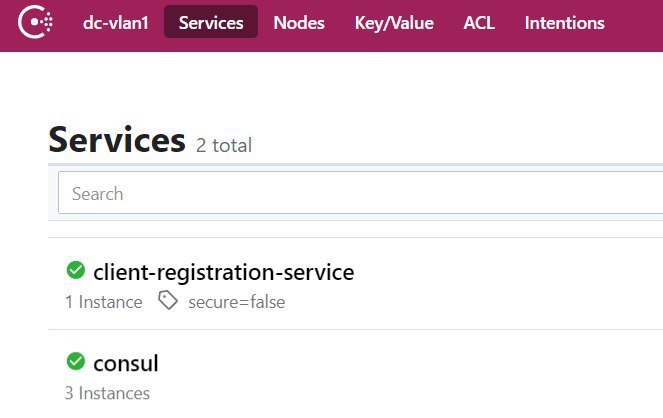This screenshot has height=418, width=663.
Task: Click the Services page heading
Action: coord(117,139)
